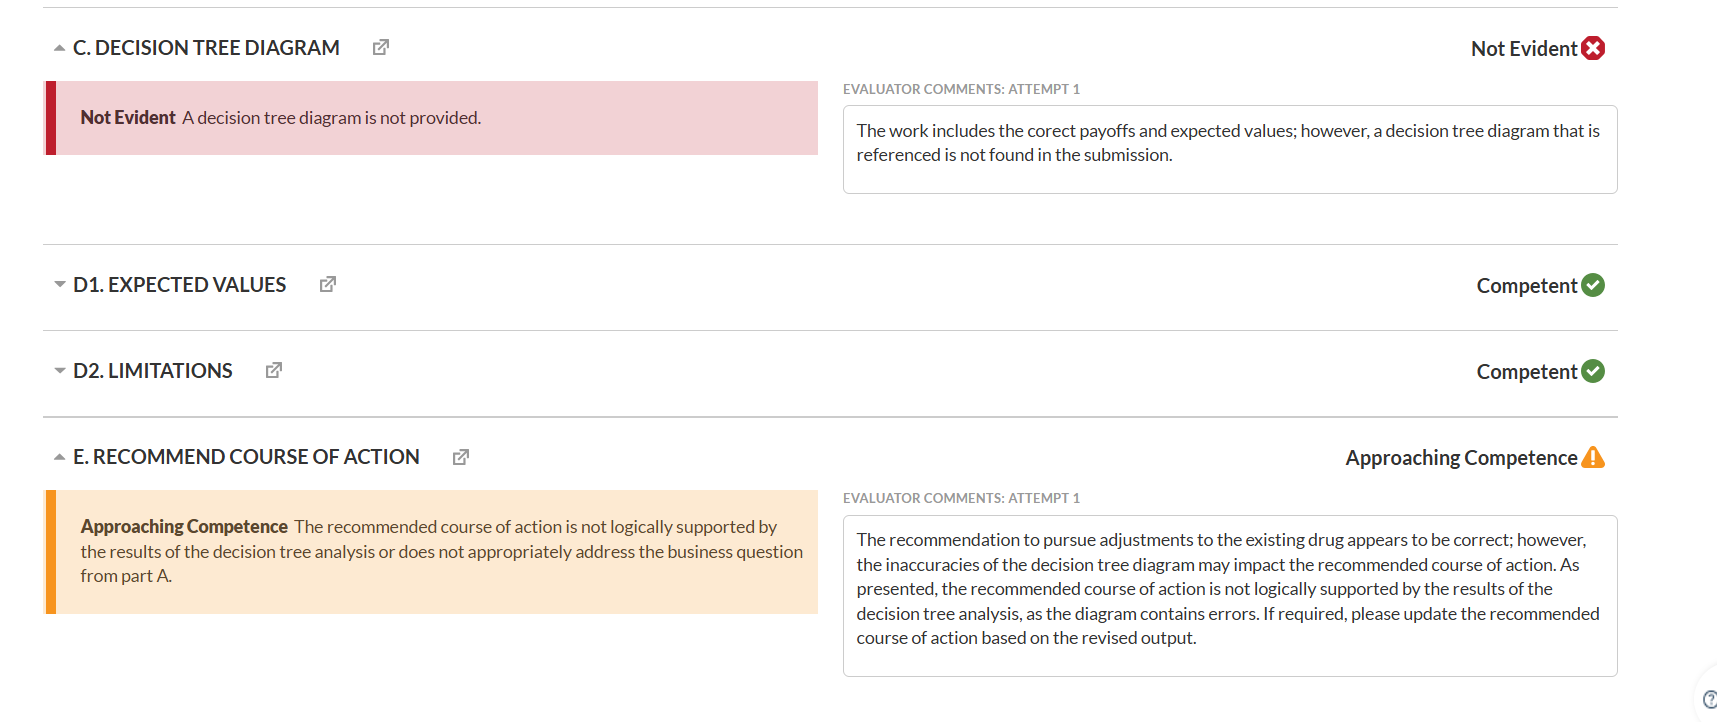Click evaluator comment box about decision tree diagram
Image resolution: width=1717 pixels, height=722 pixels.
tap(1230, 149)
